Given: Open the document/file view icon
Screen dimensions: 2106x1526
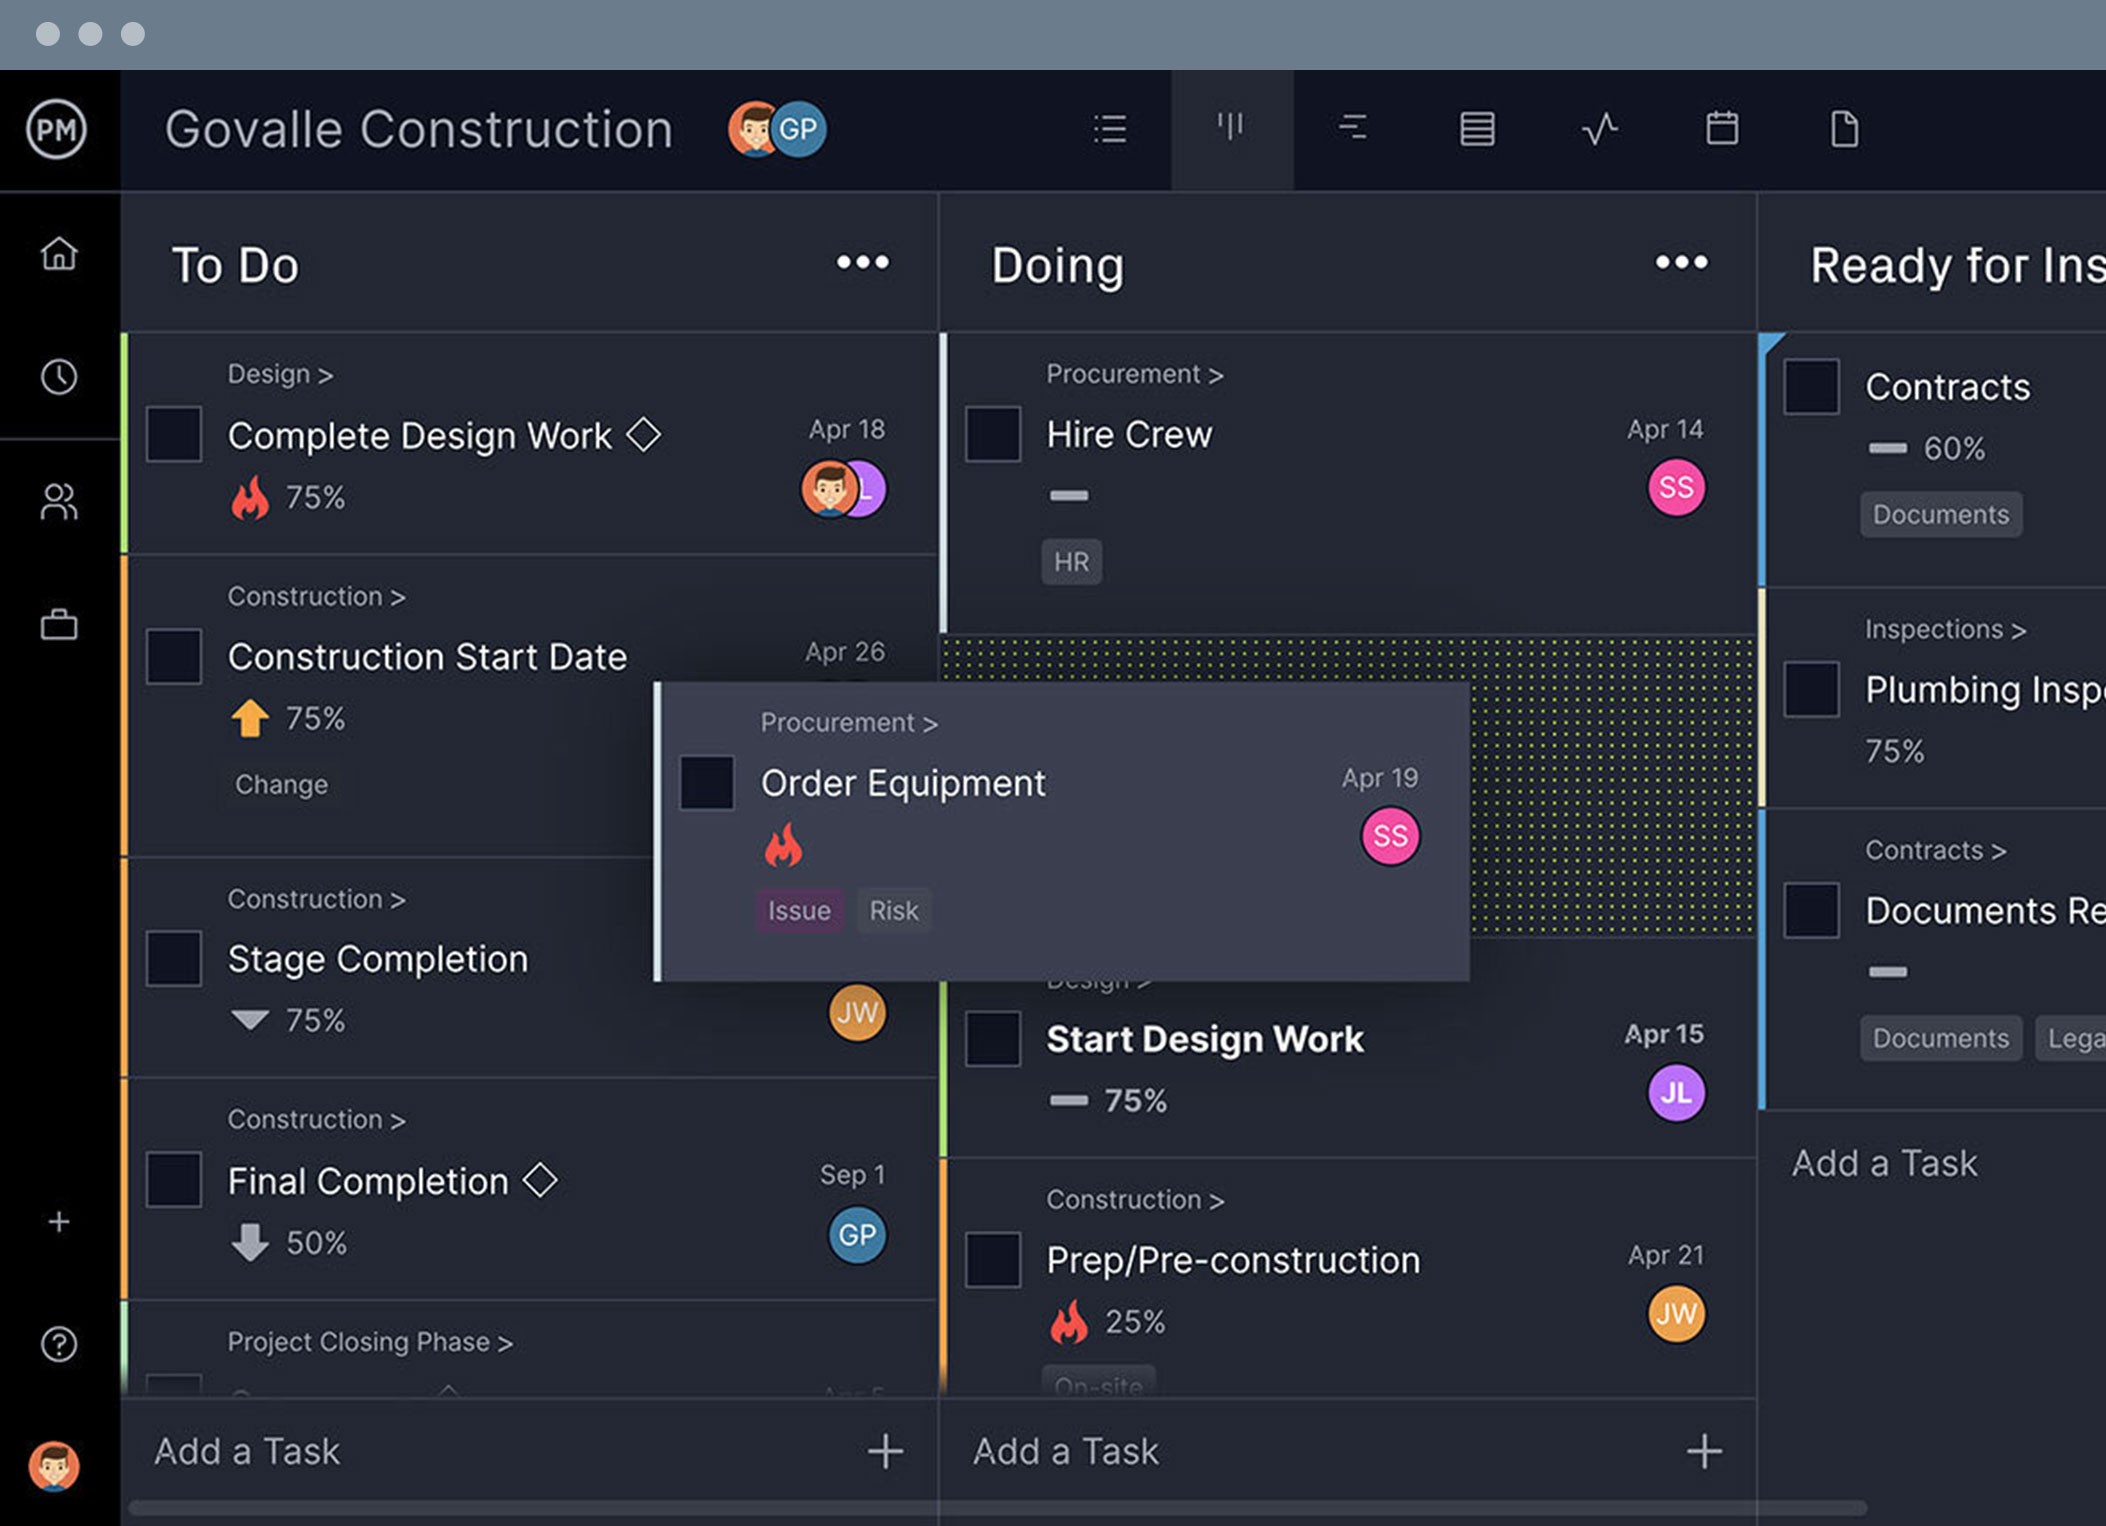Looking at the screenshot, I should point(1843,126).
